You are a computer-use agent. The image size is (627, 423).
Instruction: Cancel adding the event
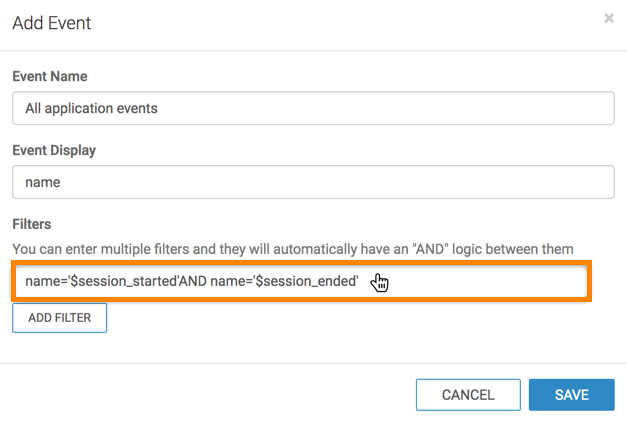click(468, 395)
